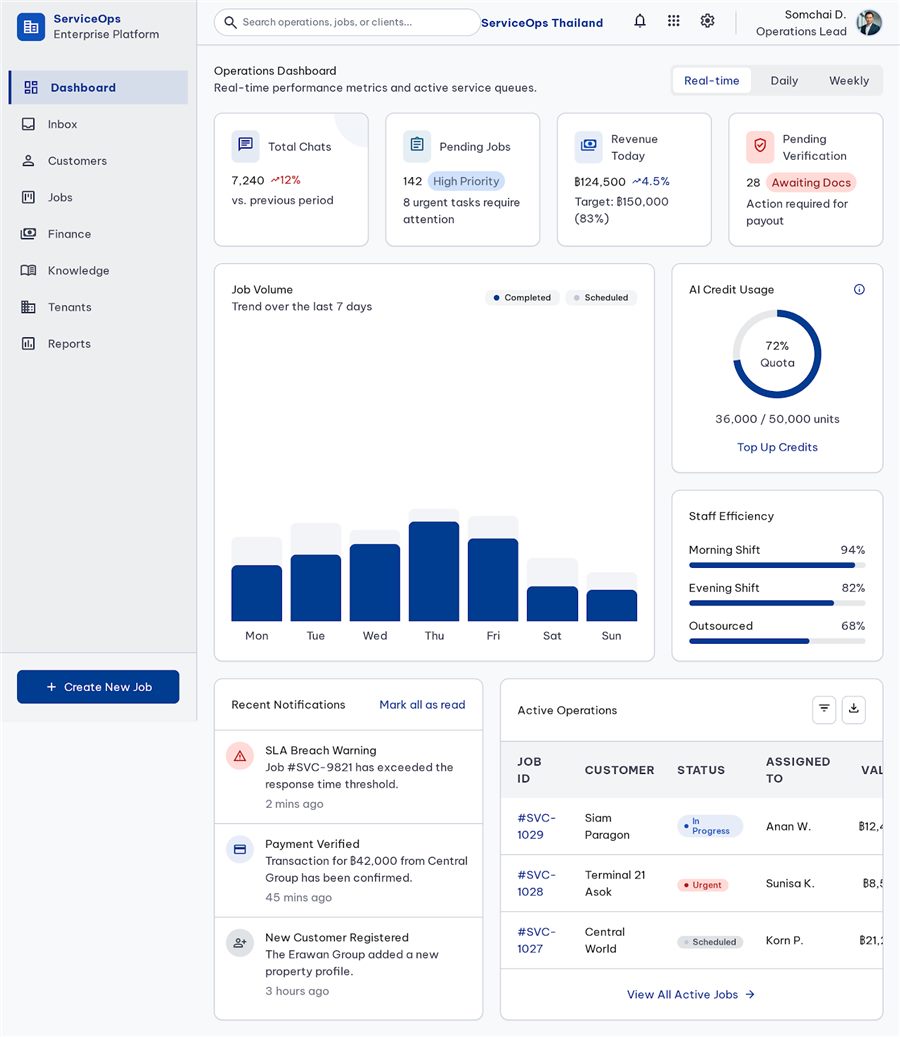Click Terminal 21 Asok customer cell

[x=614, y=883]
